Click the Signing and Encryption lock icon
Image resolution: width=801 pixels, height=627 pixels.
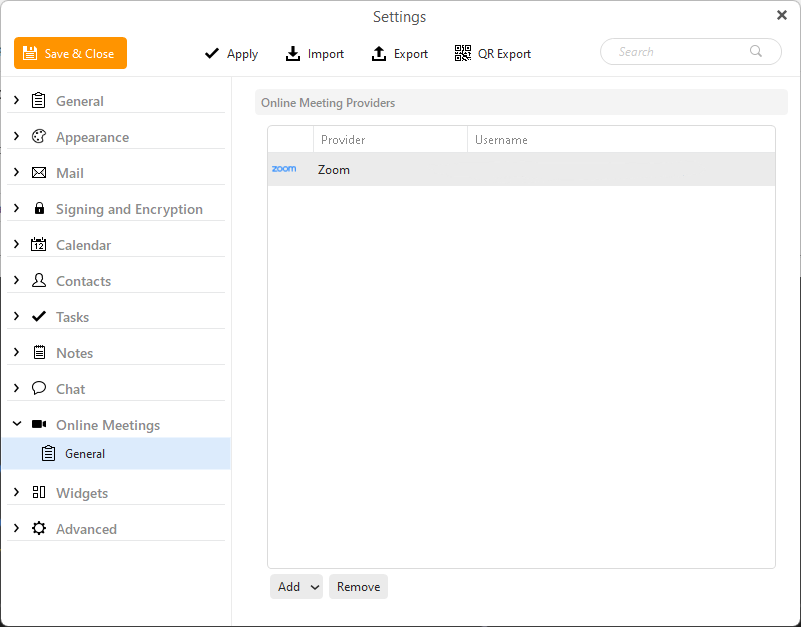pyautogui.click(x=39, y=208)
